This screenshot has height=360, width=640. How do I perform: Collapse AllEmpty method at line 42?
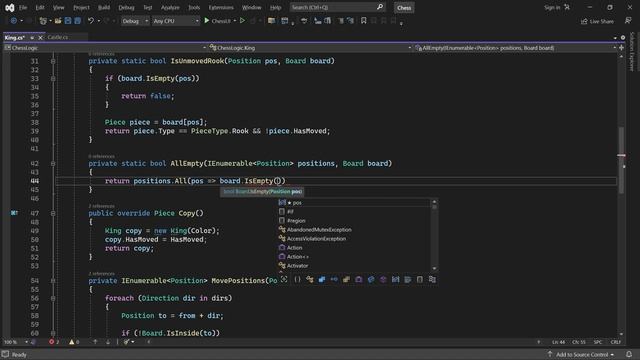coord(53,164)
